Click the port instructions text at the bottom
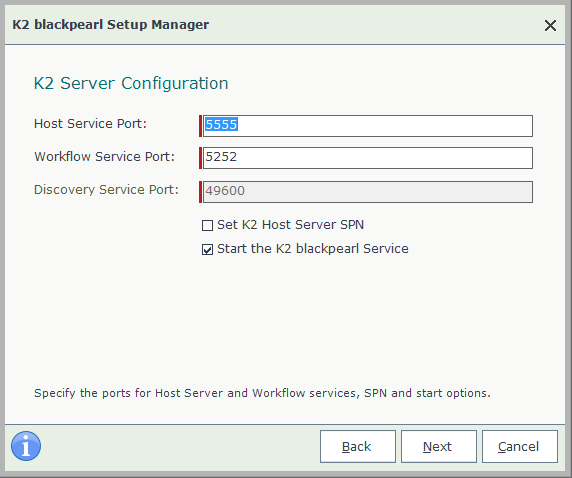This screenshot has height=478, width=572. point(262,393)
